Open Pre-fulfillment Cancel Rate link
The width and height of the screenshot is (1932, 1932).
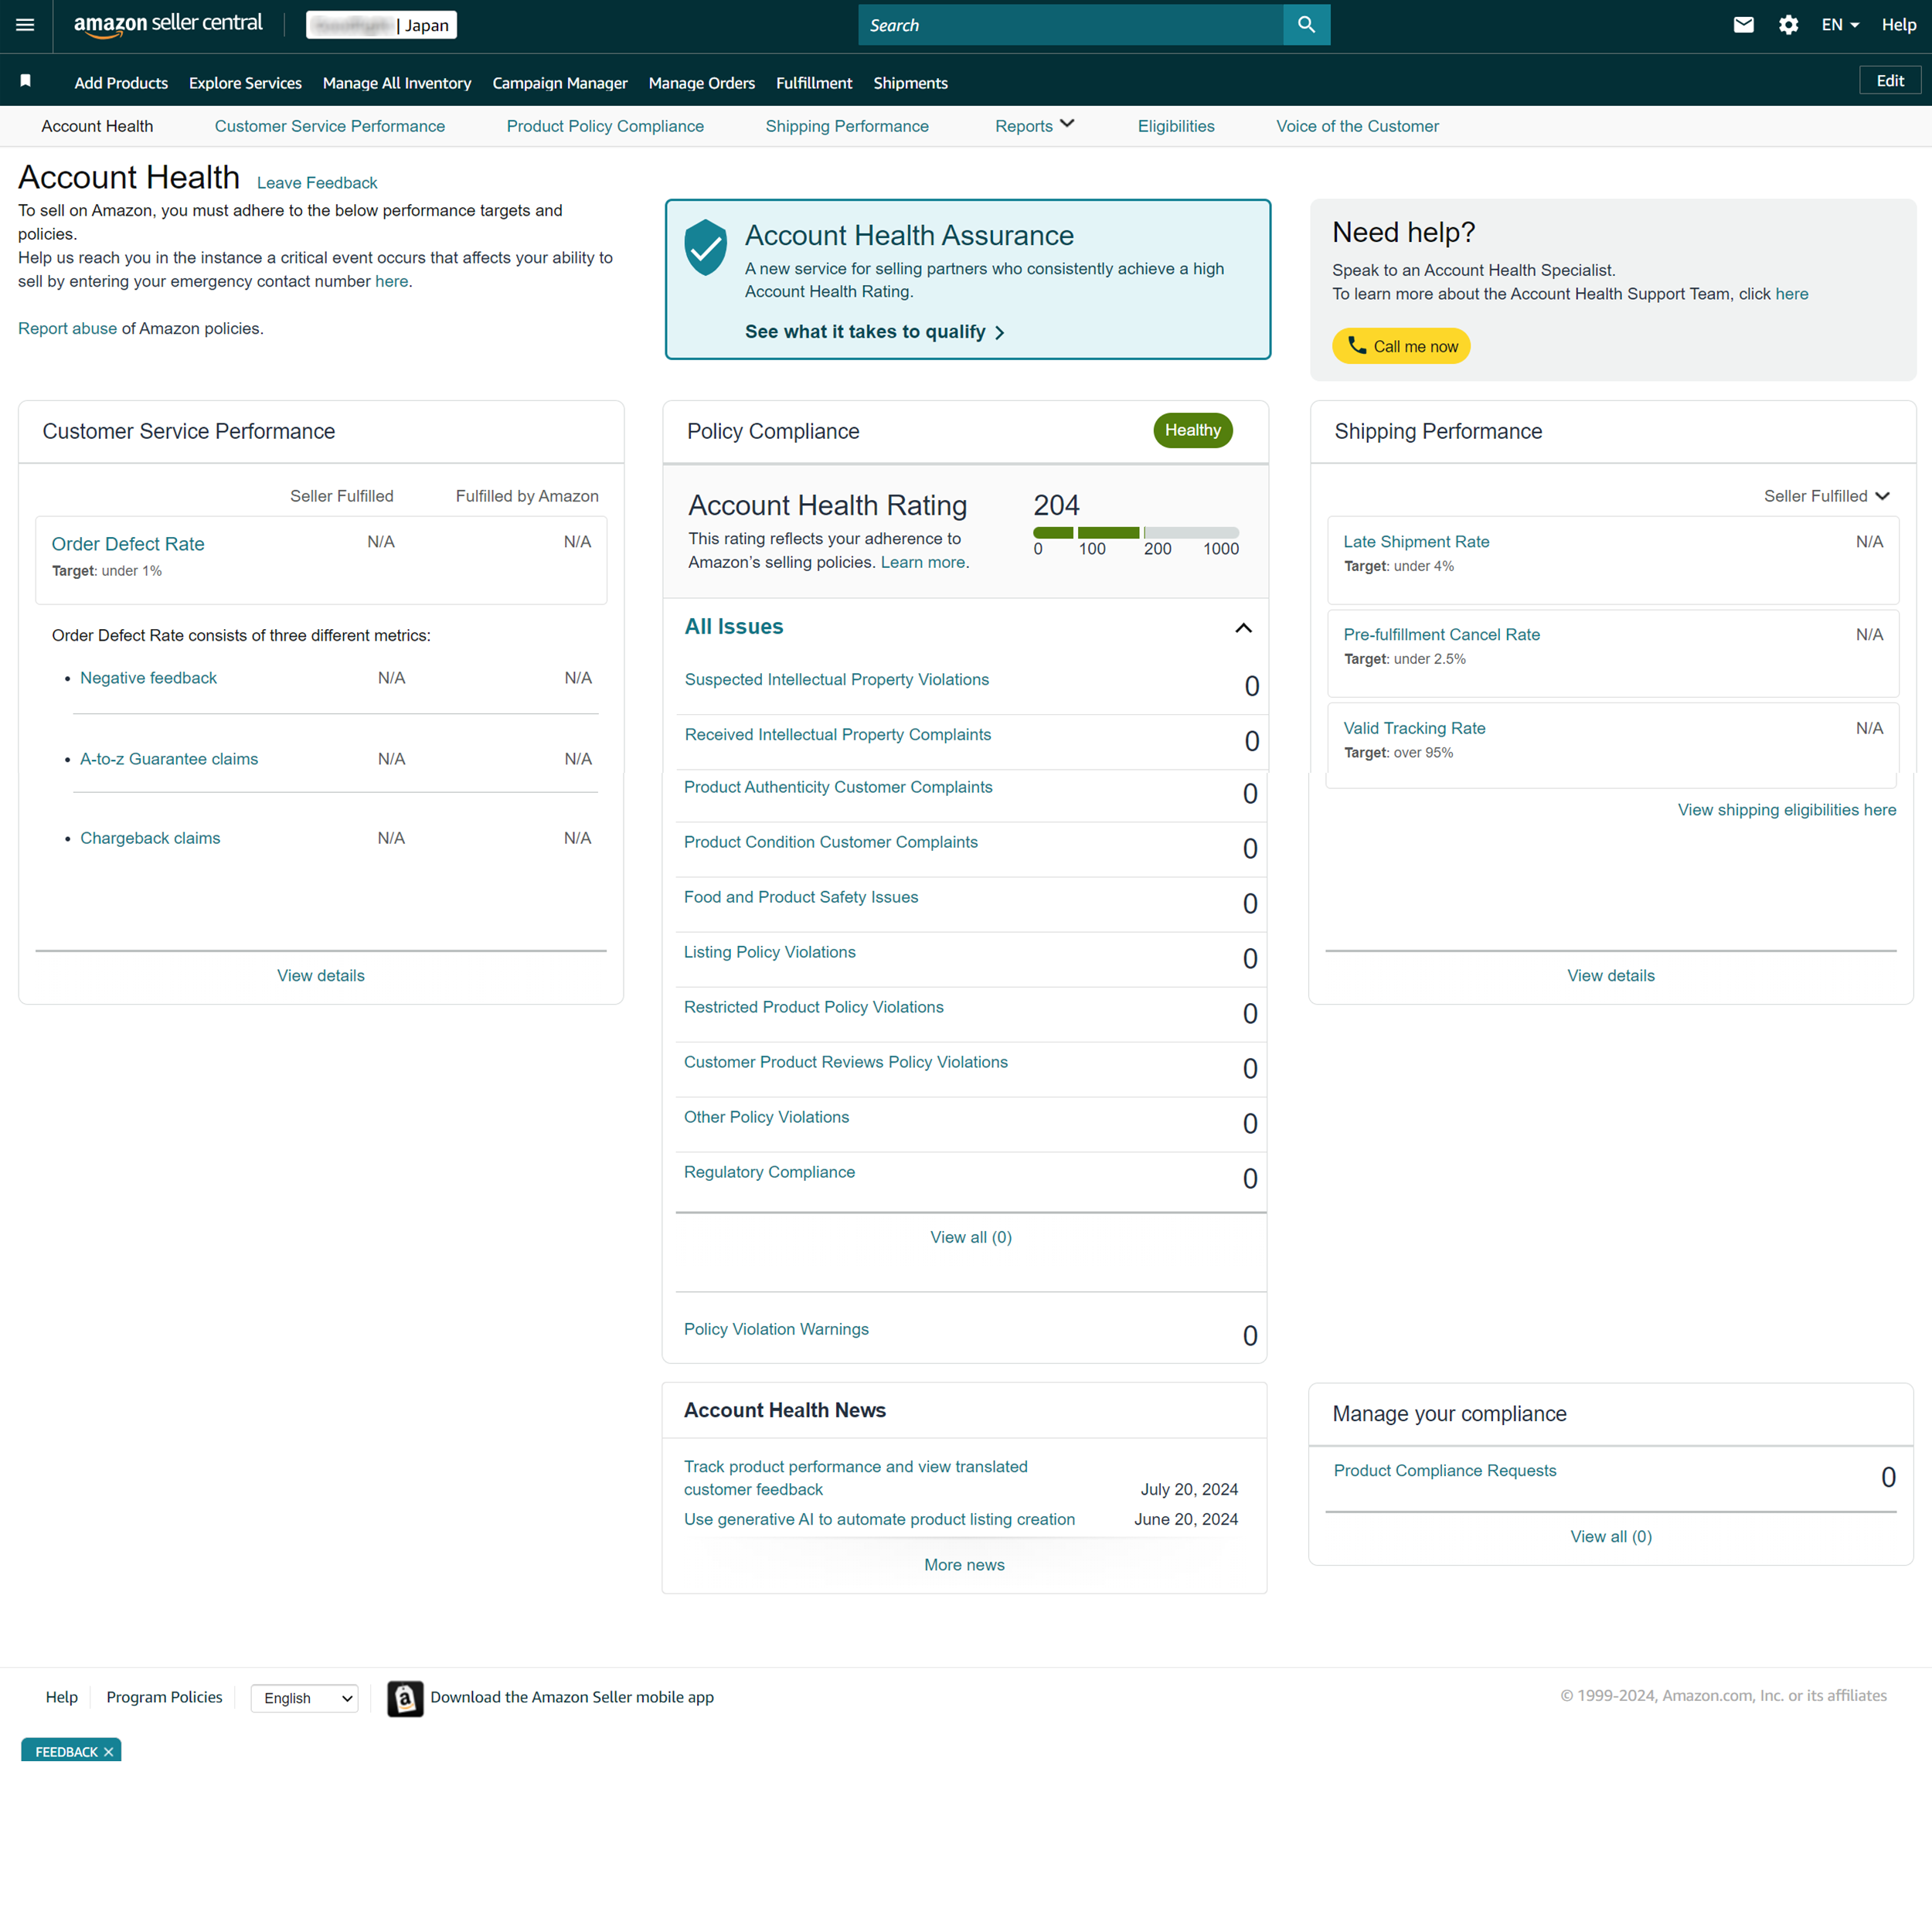(x=1441, y=635)
